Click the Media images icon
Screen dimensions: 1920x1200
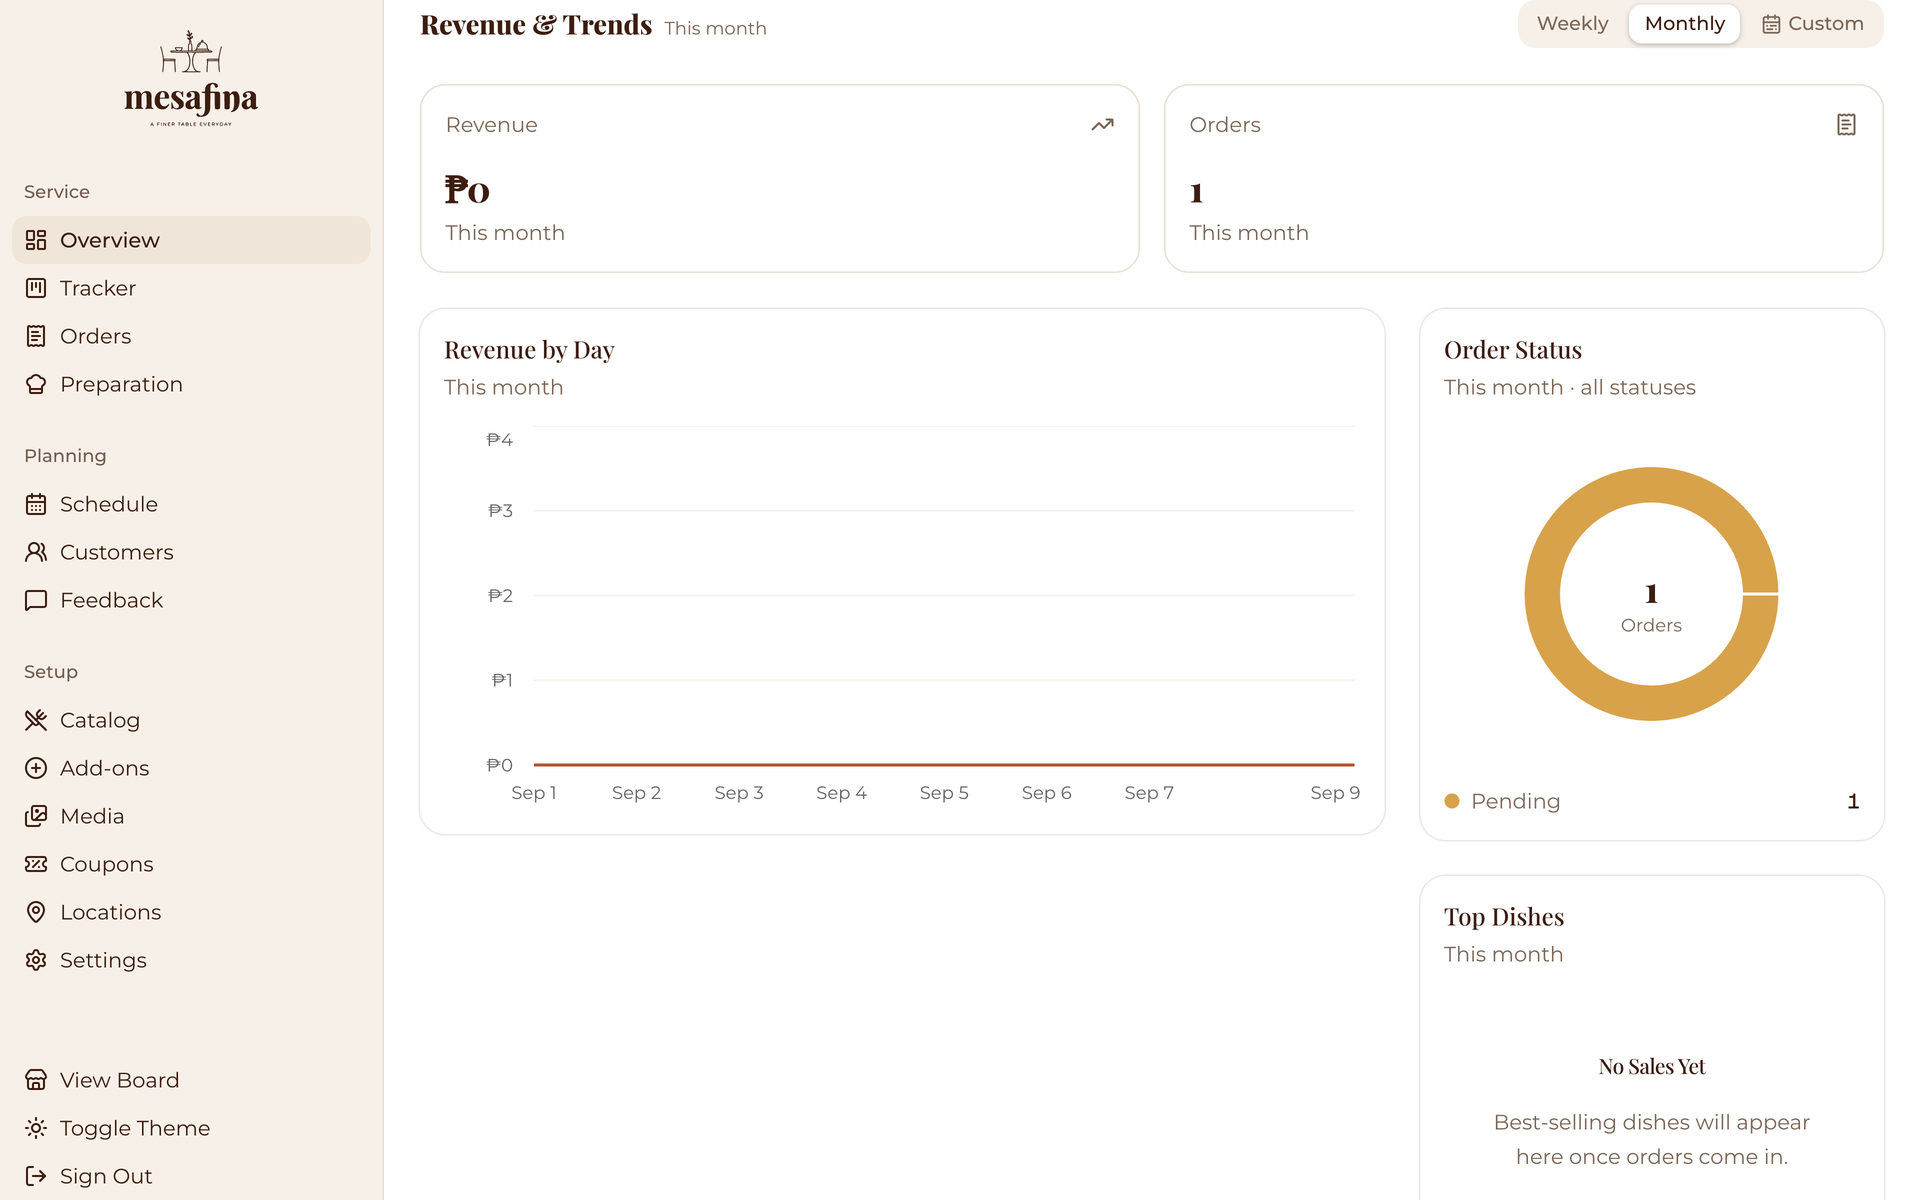(x=36, y=816)
